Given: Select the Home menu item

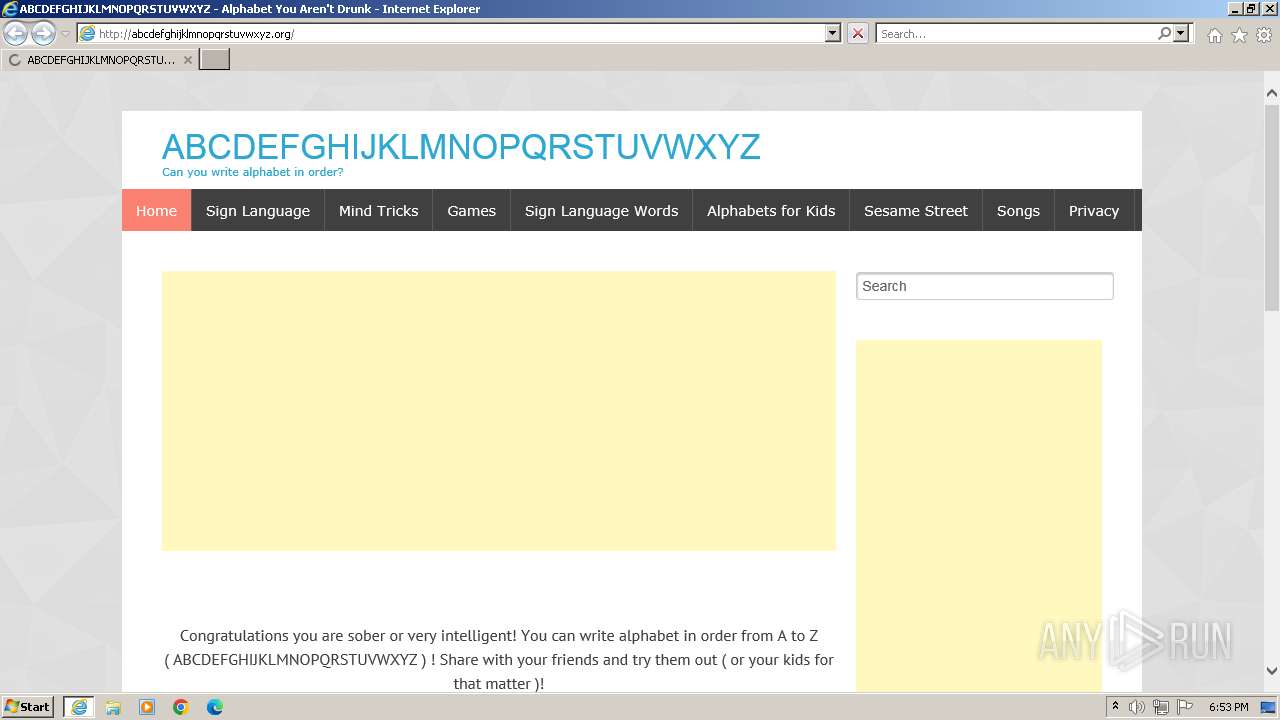Looking at the screenshot, I should [x=156, y=210].
